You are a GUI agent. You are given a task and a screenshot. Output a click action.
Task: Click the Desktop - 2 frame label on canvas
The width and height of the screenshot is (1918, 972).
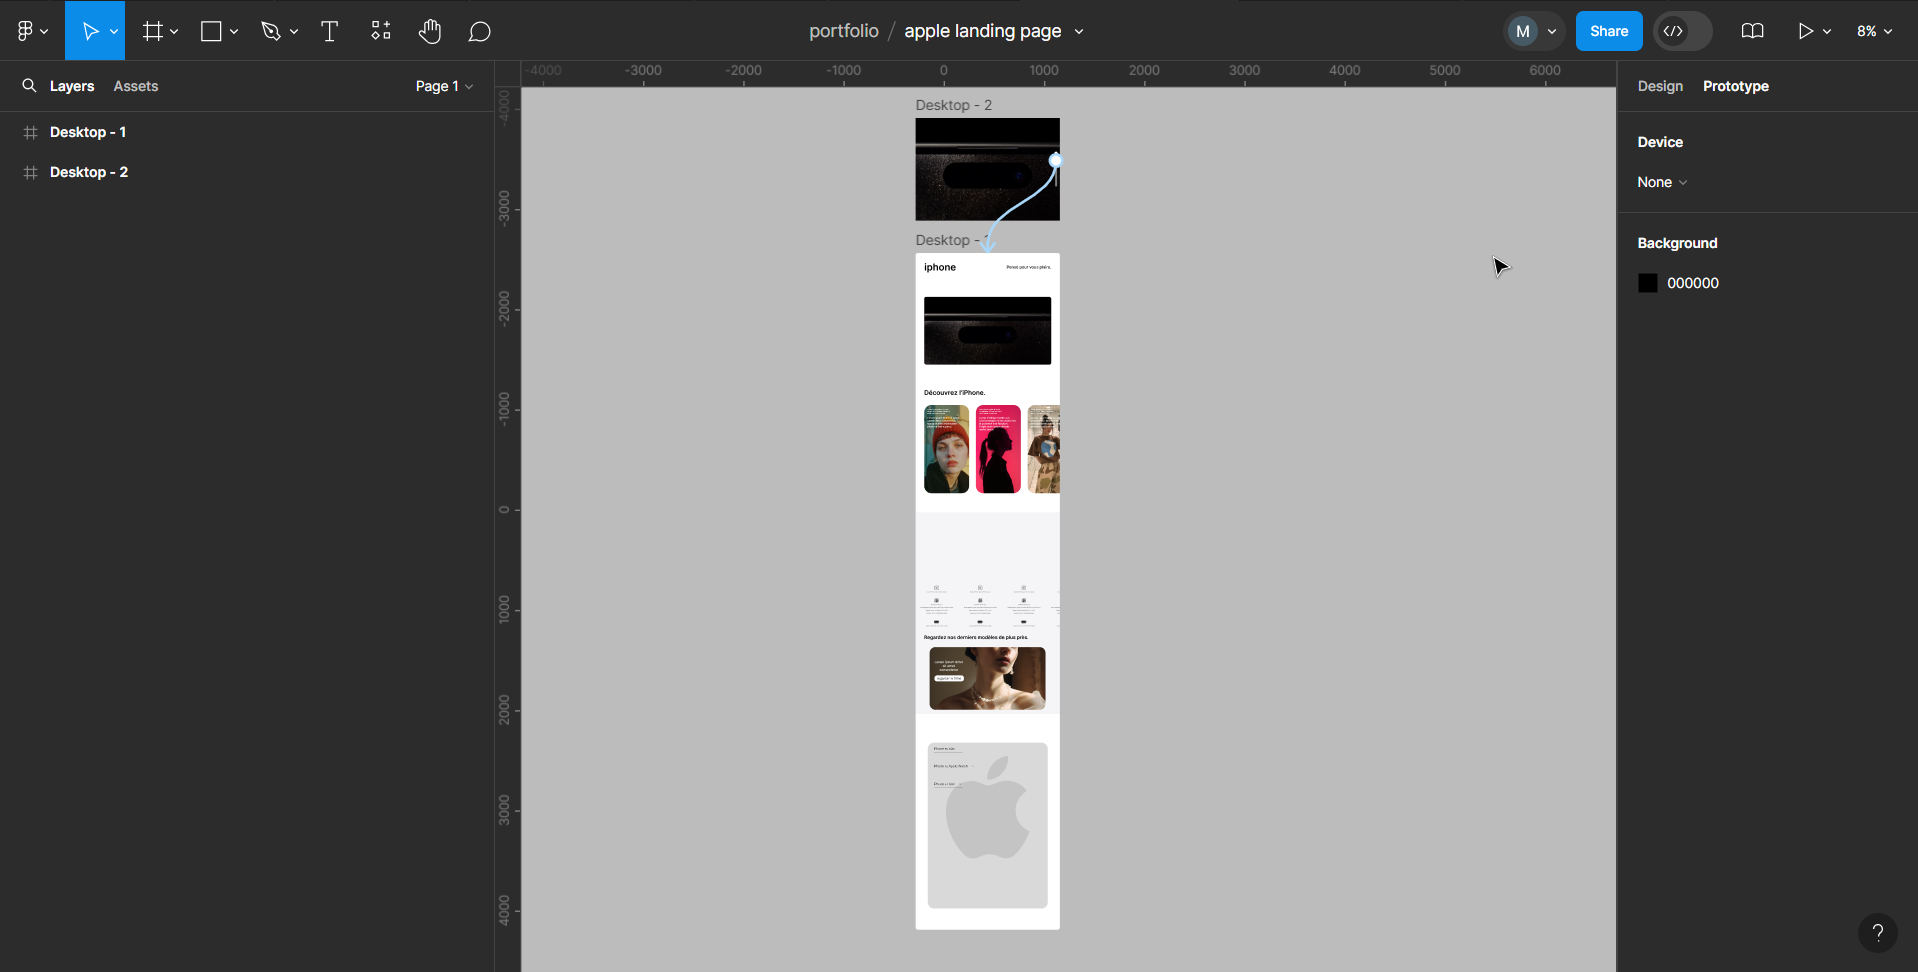point(954,105)
